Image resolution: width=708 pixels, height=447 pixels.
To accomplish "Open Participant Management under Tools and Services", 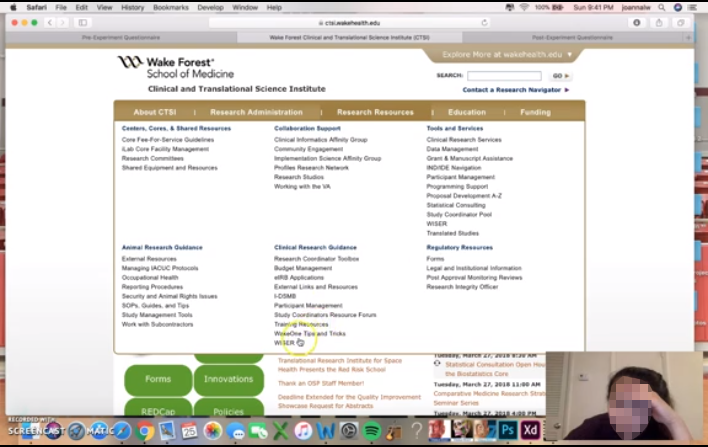I will coord(461,177).
